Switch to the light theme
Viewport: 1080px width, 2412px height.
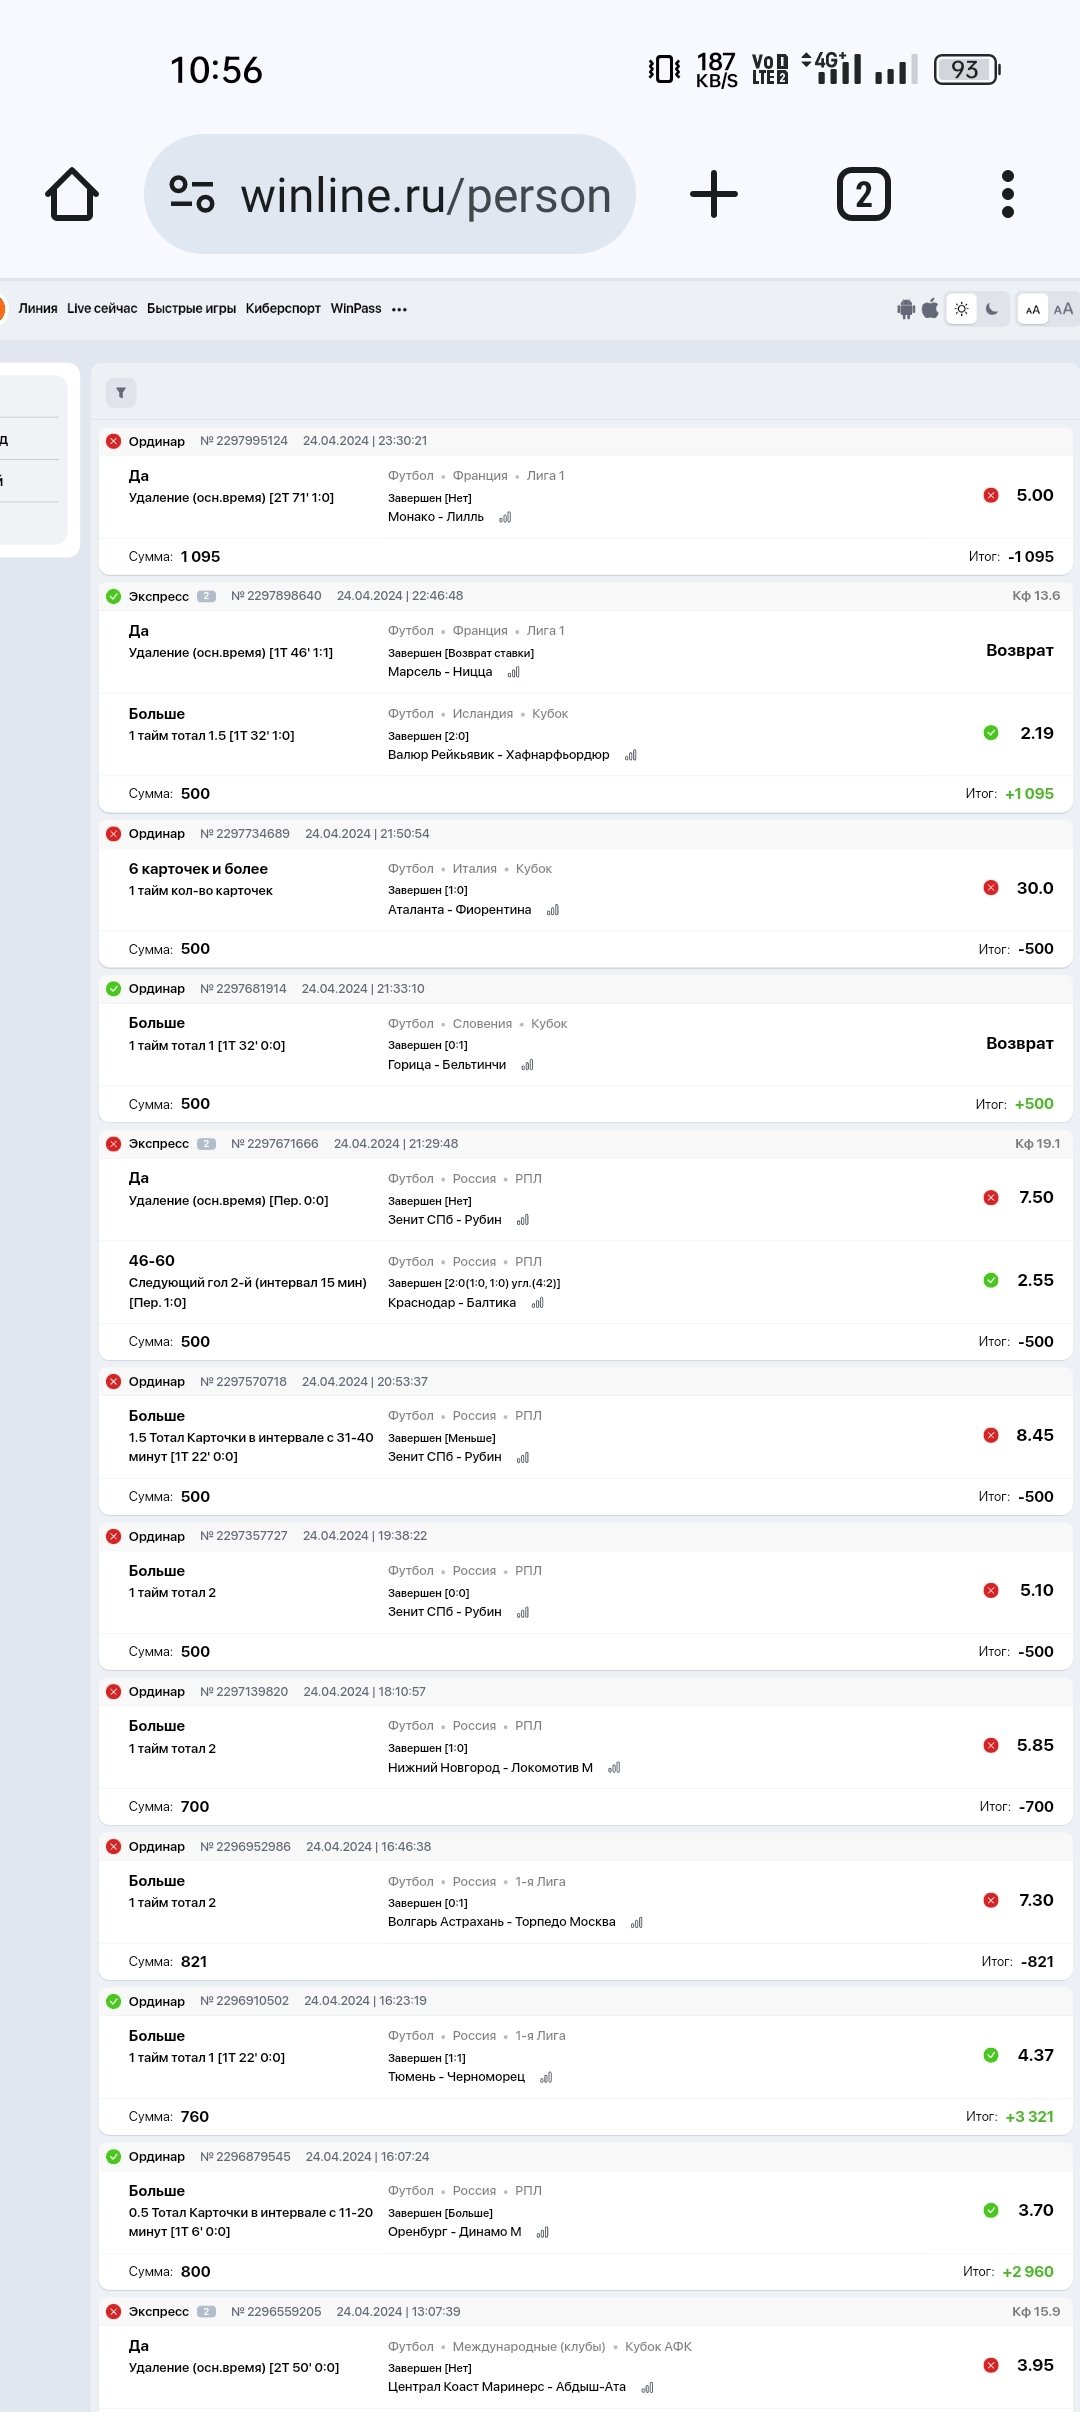(962, 309)
